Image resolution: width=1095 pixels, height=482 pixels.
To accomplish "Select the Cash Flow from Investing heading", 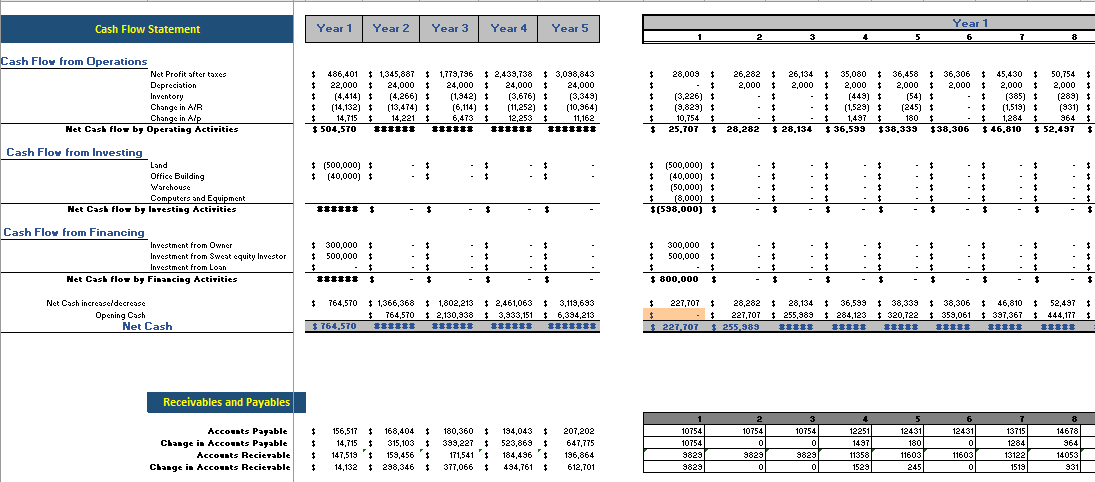I will tap(74, 152).
